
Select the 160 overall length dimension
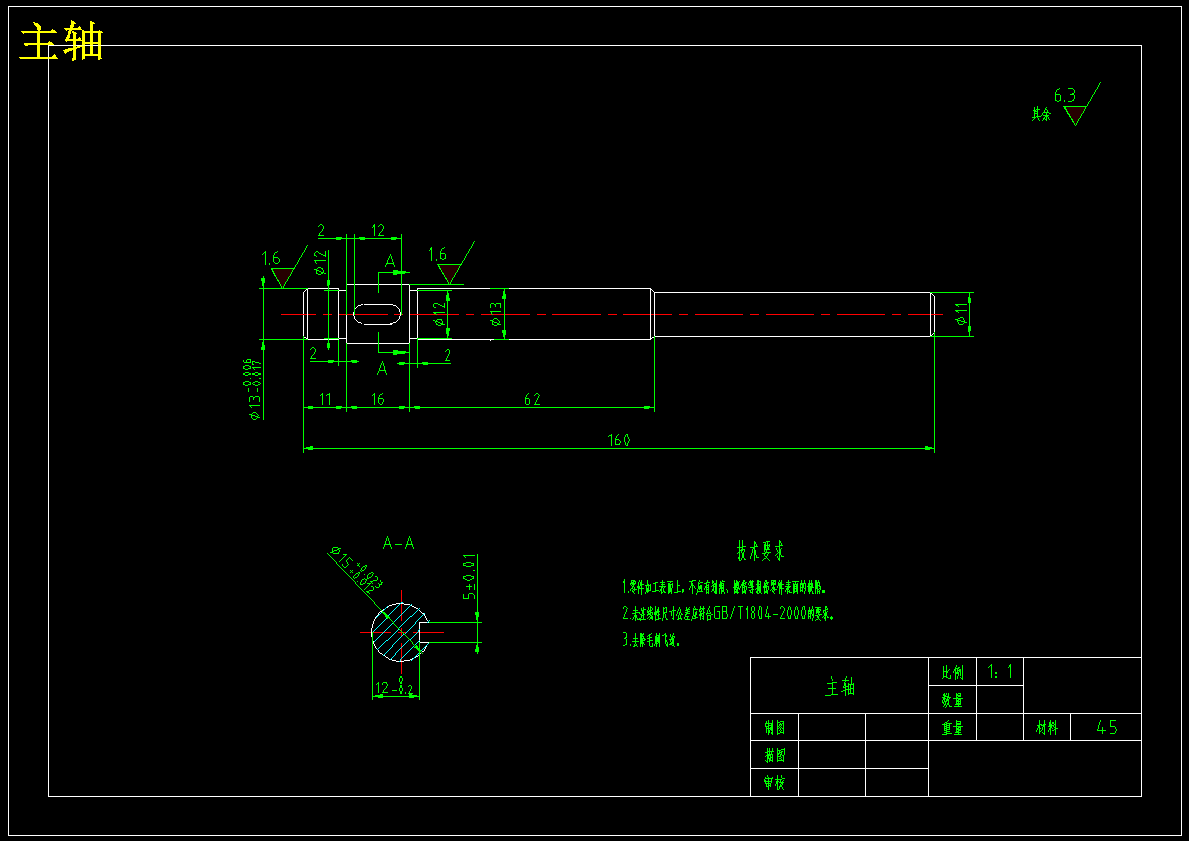pos(619,440)
